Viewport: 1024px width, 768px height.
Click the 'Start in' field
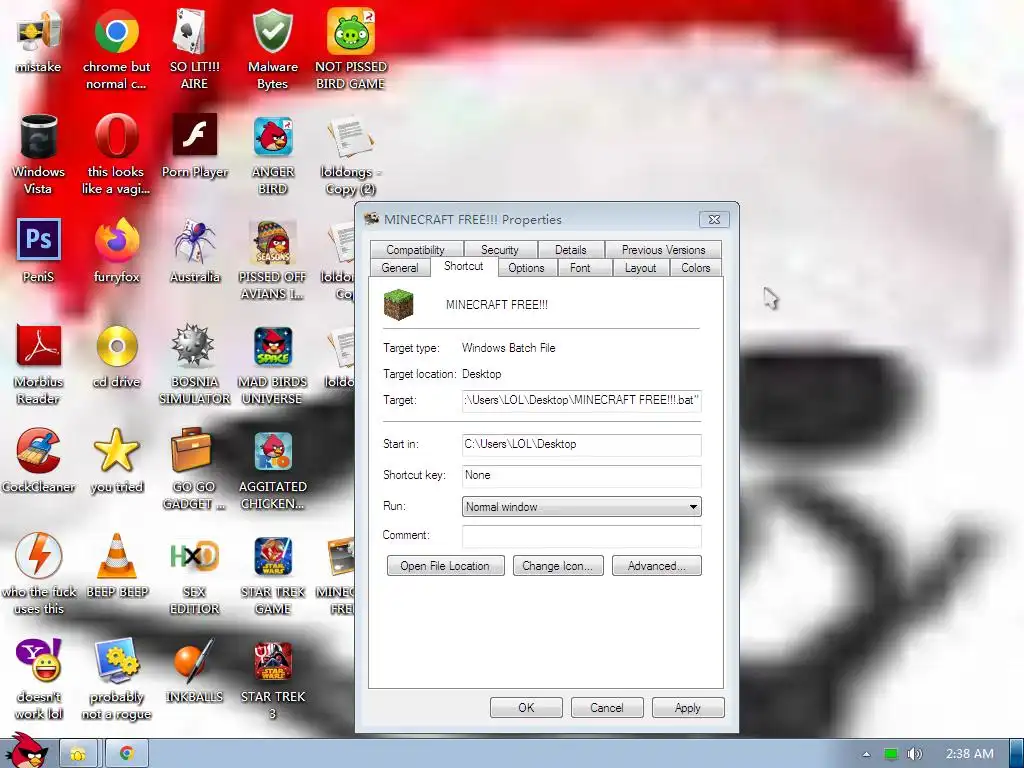coord(581,445)
